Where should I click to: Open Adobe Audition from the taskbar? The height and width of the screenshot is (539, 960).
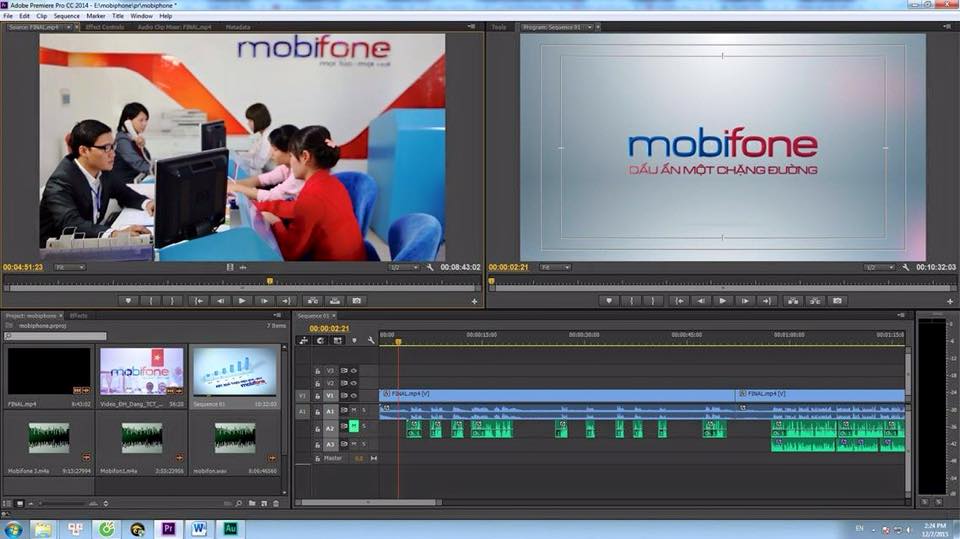coord(229,528)
